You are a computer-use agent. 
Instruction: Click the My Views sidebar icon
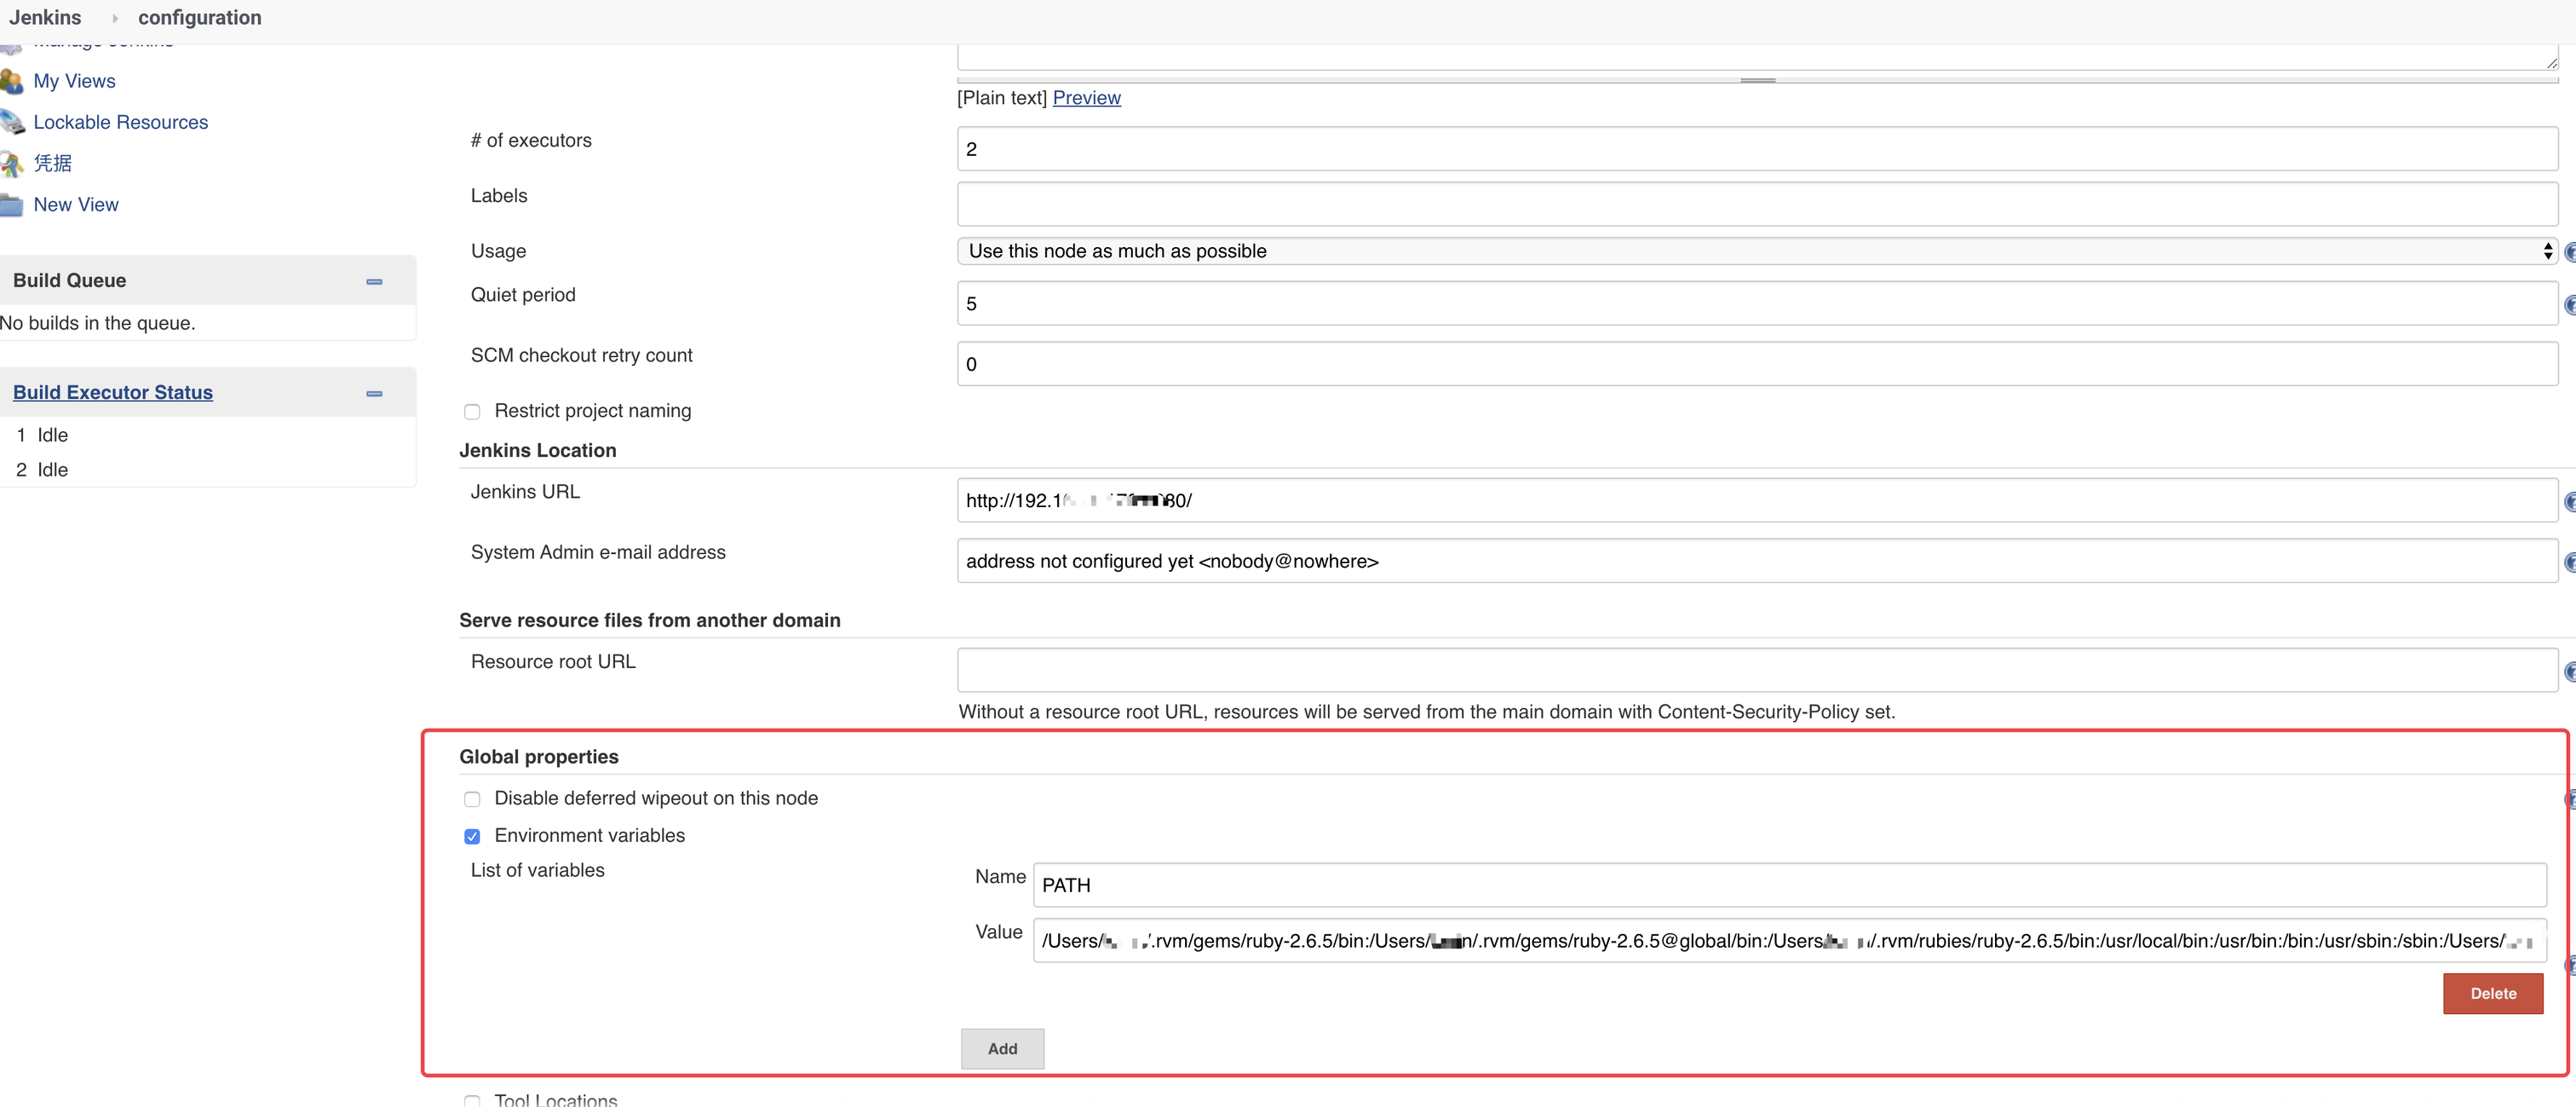[11, 81]
